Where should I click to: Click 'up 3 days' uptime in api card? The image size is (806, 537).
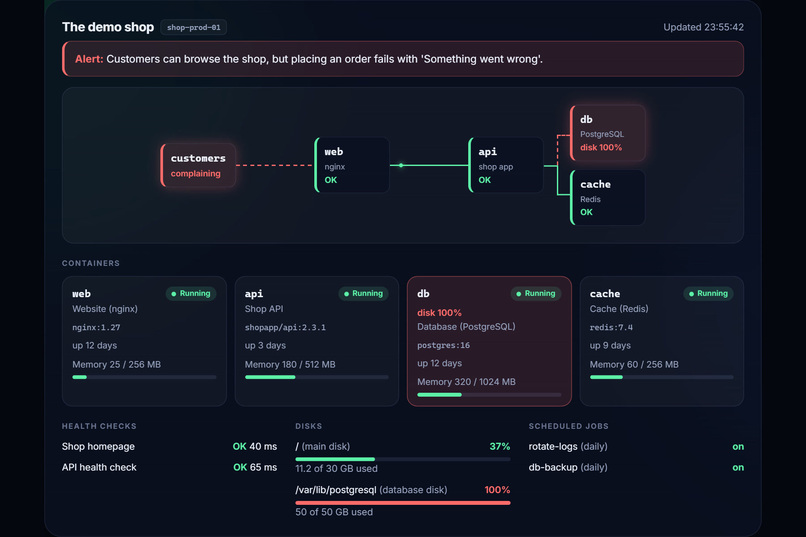pos(265,345)
